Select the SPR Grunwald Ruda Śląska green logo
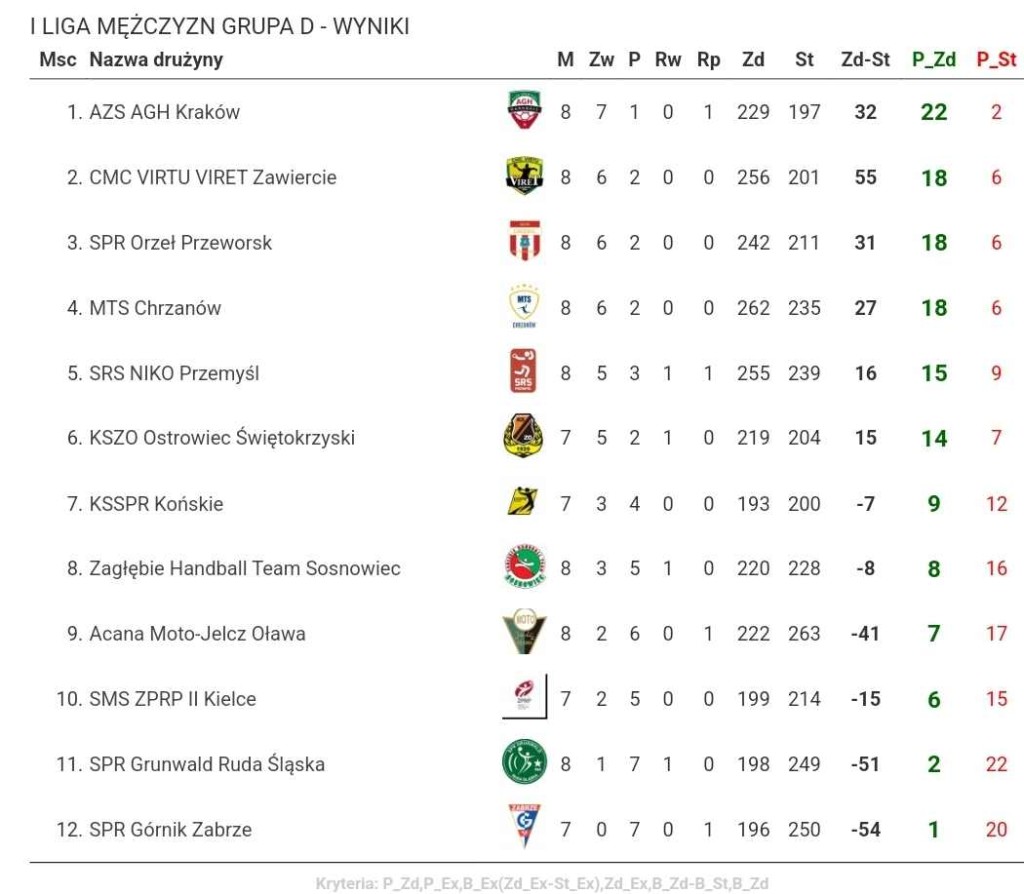1024x894 pixels. click(x=524, y=762)
